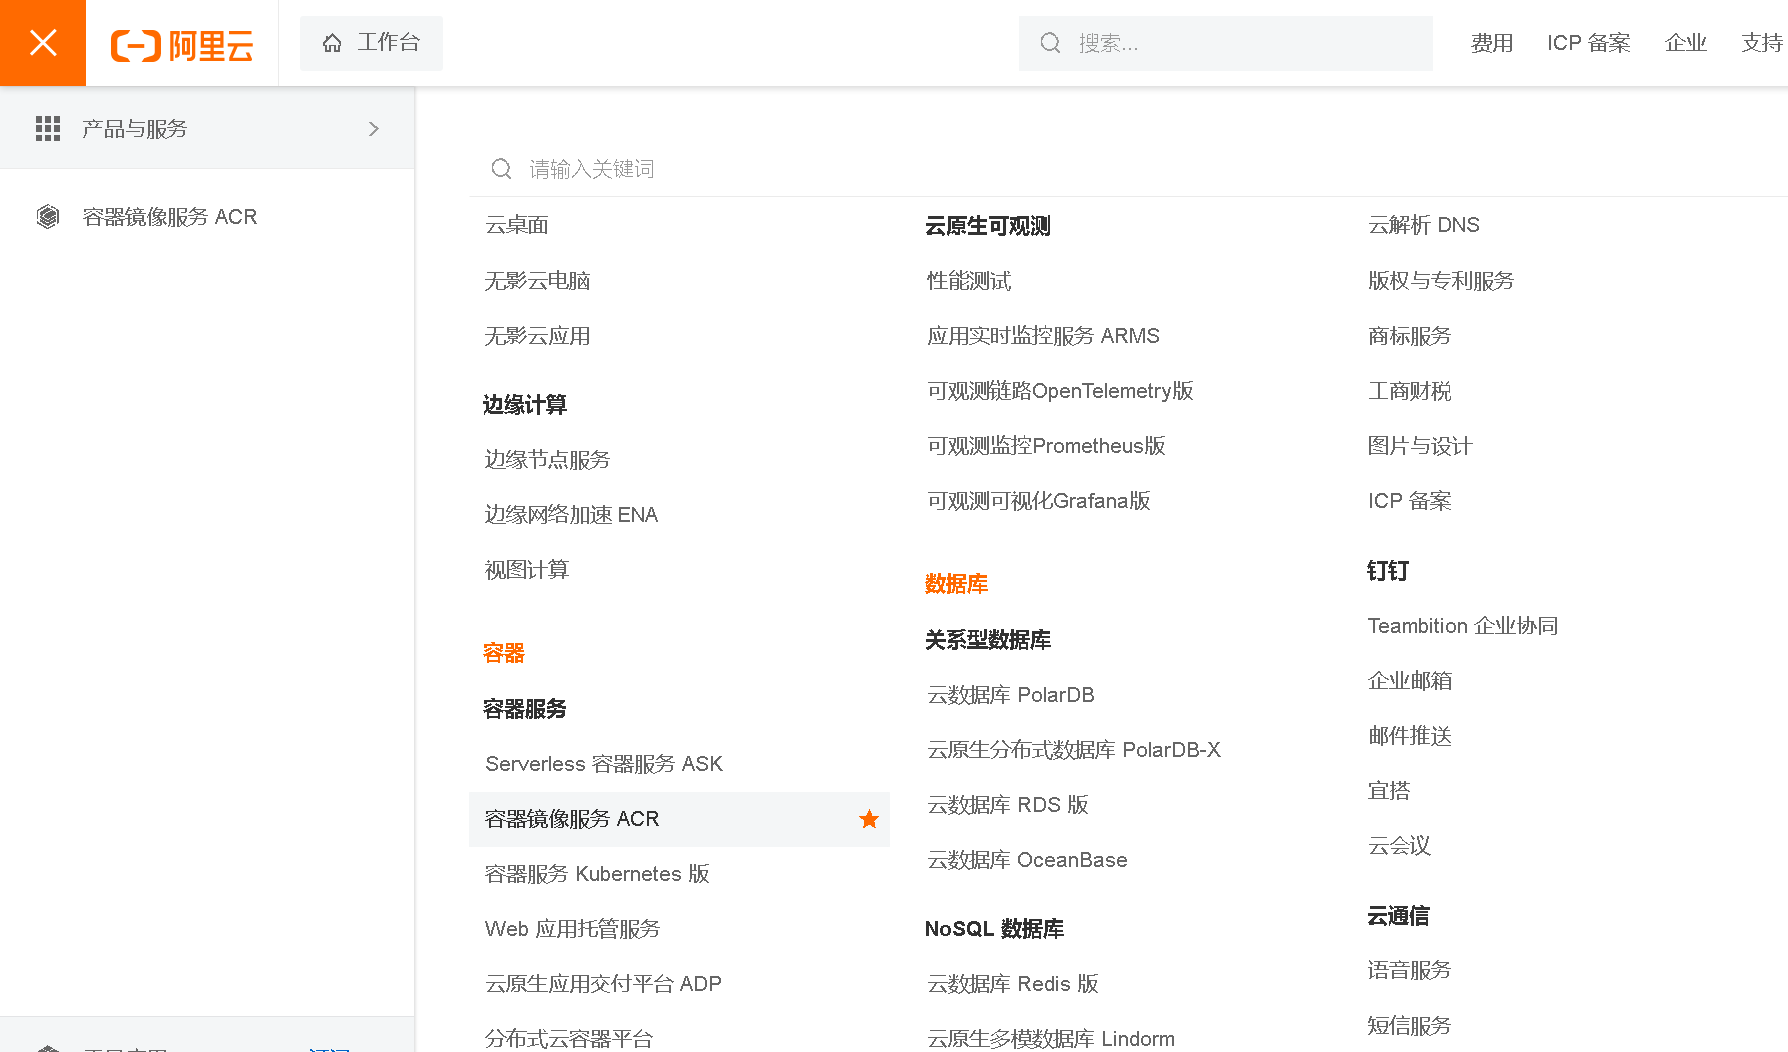This screenshot has width=1788, height=1052.
Task: Unfavorite 容器镜像服务 ACR via its star
Action: click(868, 819)
